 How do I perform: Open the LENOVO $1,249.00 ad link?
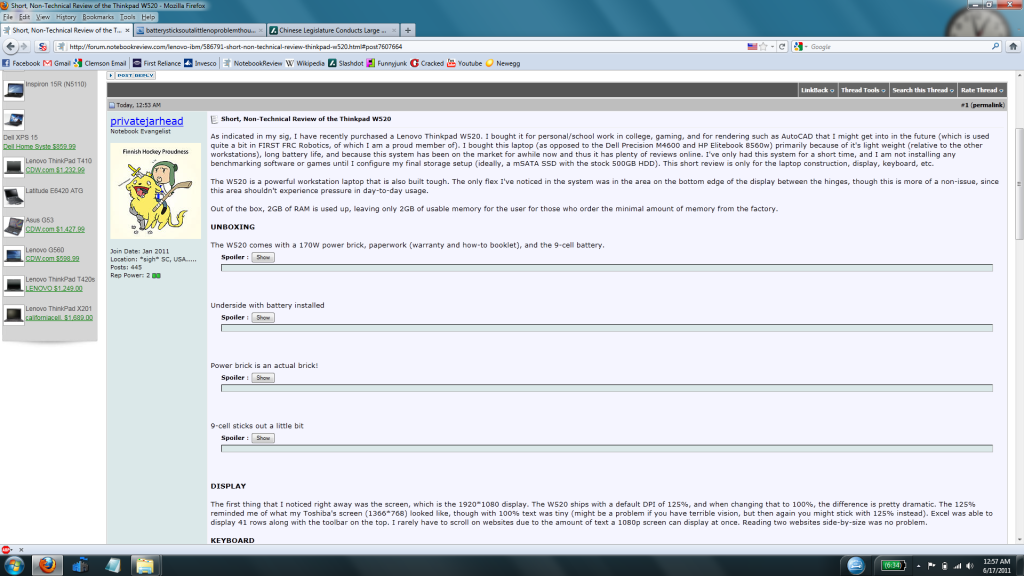(54, 288)
